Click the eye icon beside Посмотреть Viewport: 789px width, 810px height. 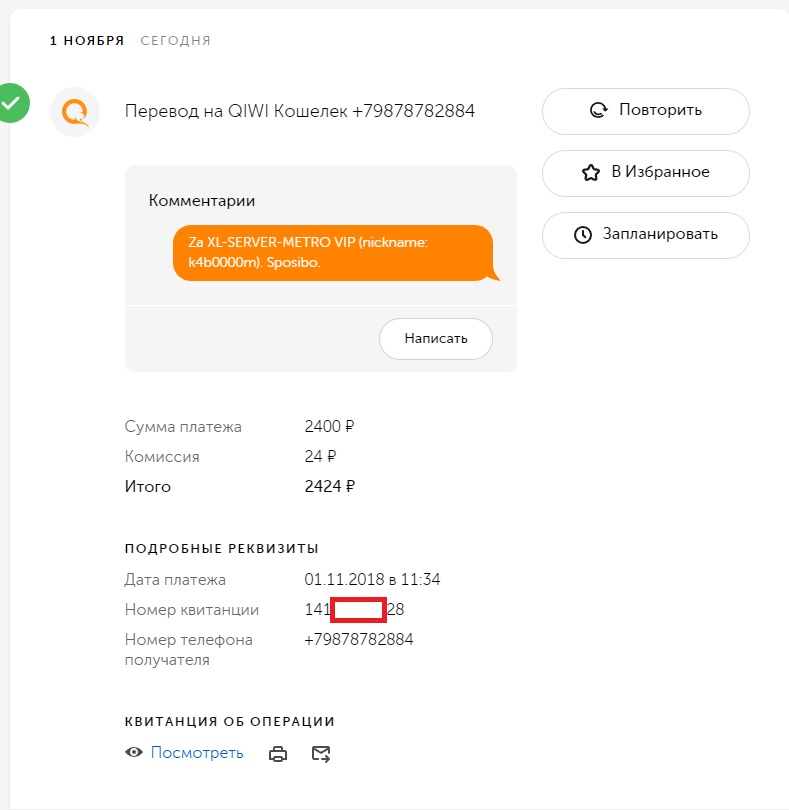click(x=134, y=753)
